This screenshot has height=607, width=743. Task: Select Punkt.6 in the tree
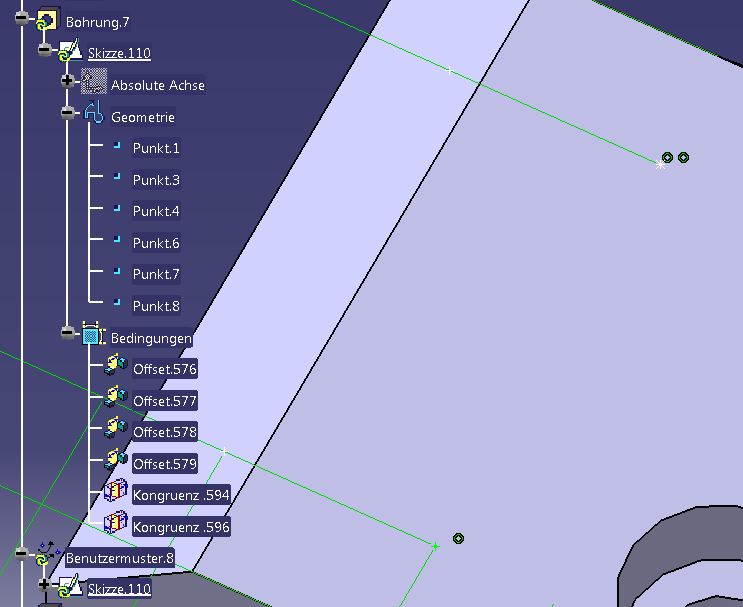click(156, 243)
